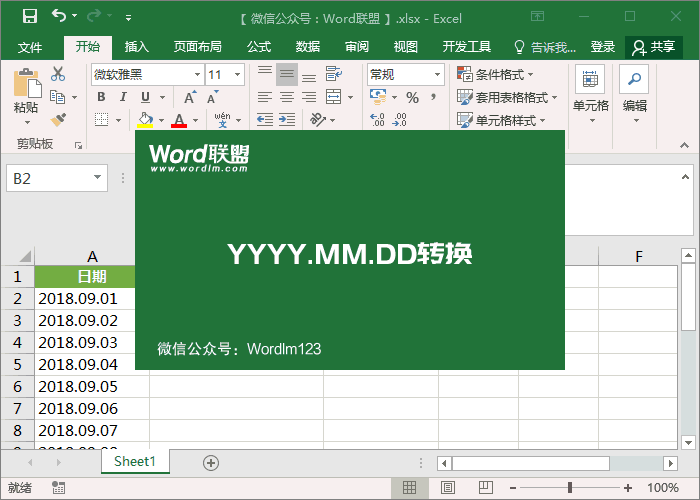Align text left

coord(265,97)
